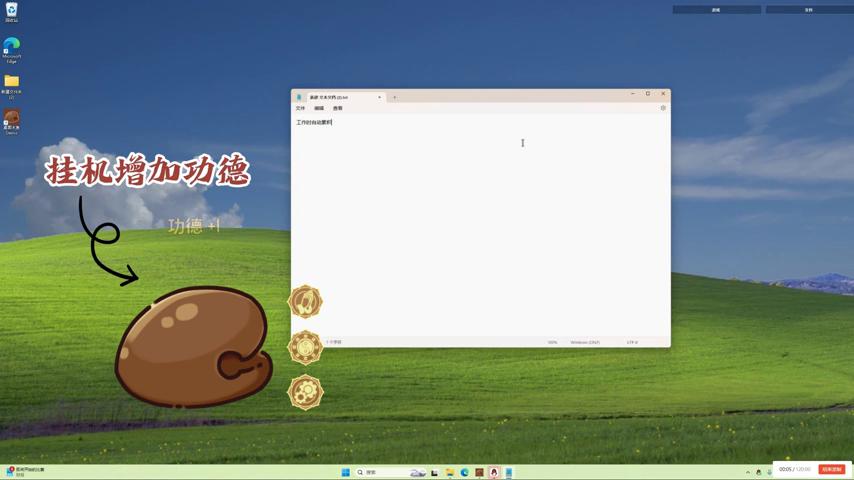
Task: Click Windows (CRLF) in Notepad status bar
Action: tap(585, 342)
